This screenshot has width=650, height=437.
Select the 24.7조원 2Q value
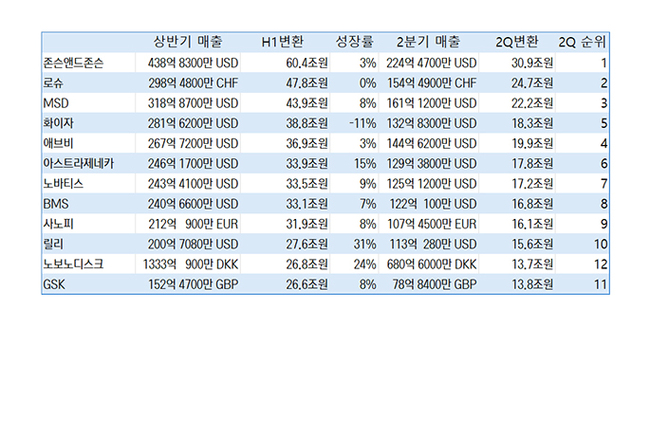pyautogui.click(x=532, y=83)
